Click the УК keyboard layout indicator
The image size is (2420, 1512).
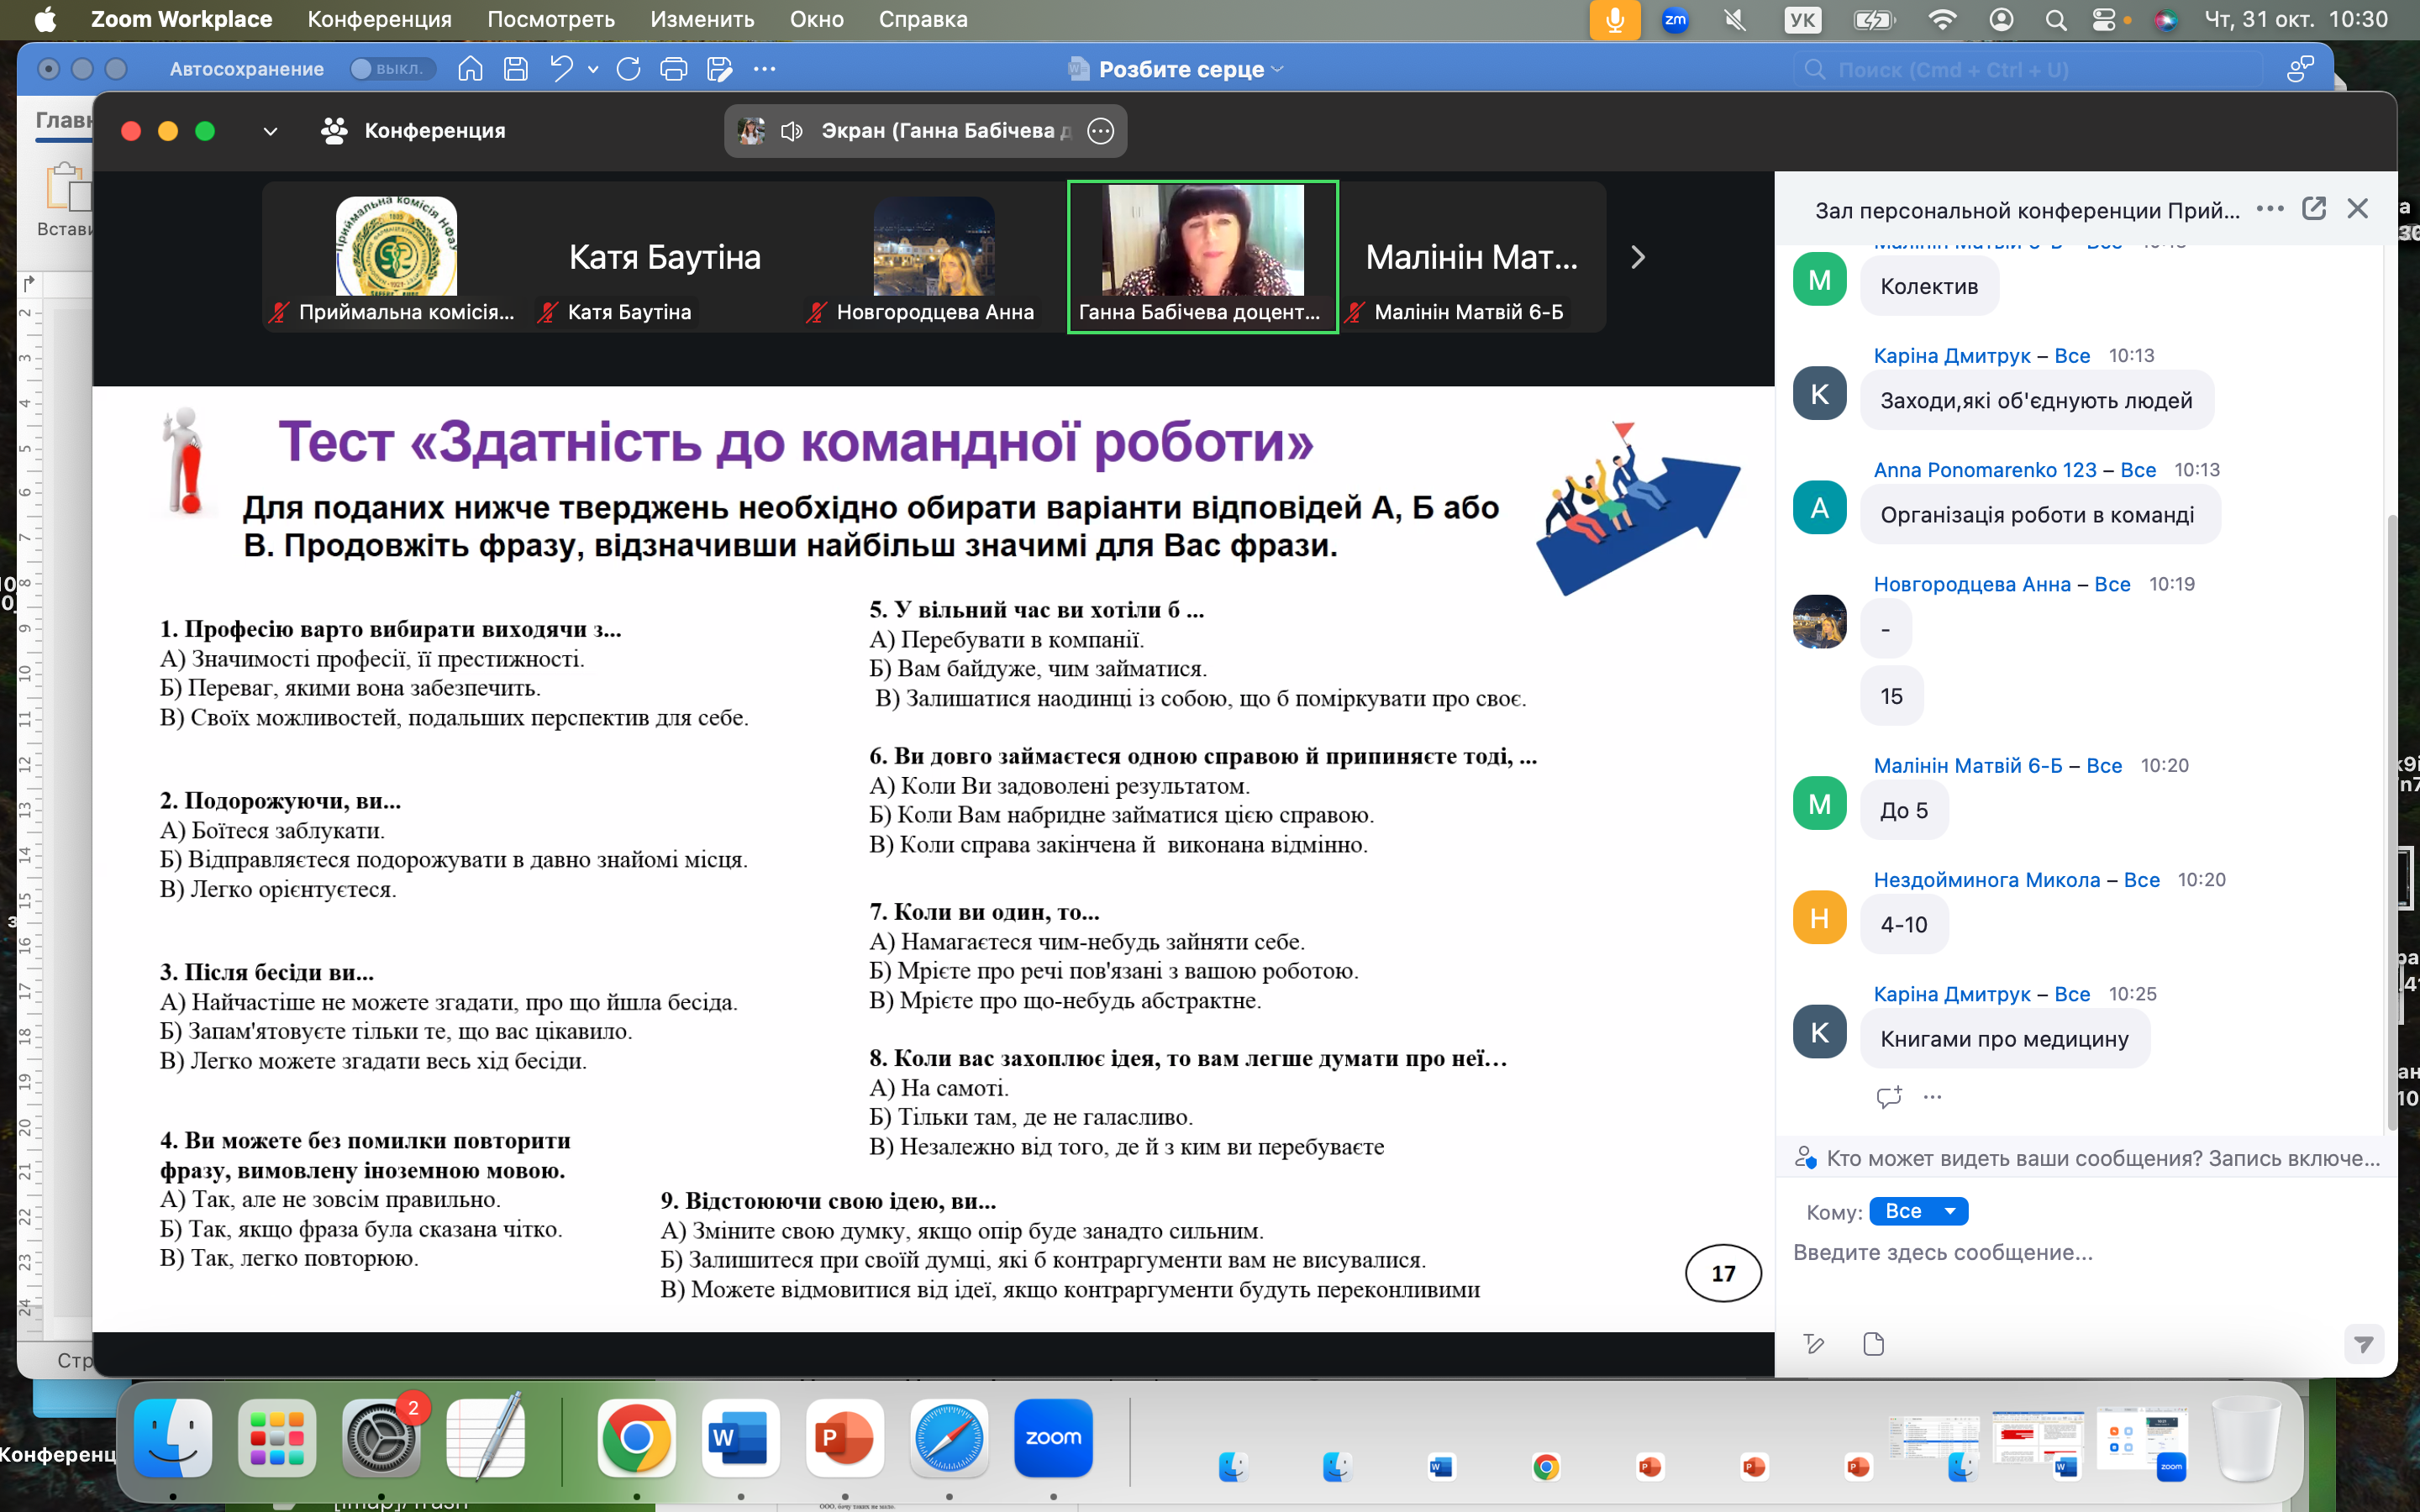(x=1803, y=19)
